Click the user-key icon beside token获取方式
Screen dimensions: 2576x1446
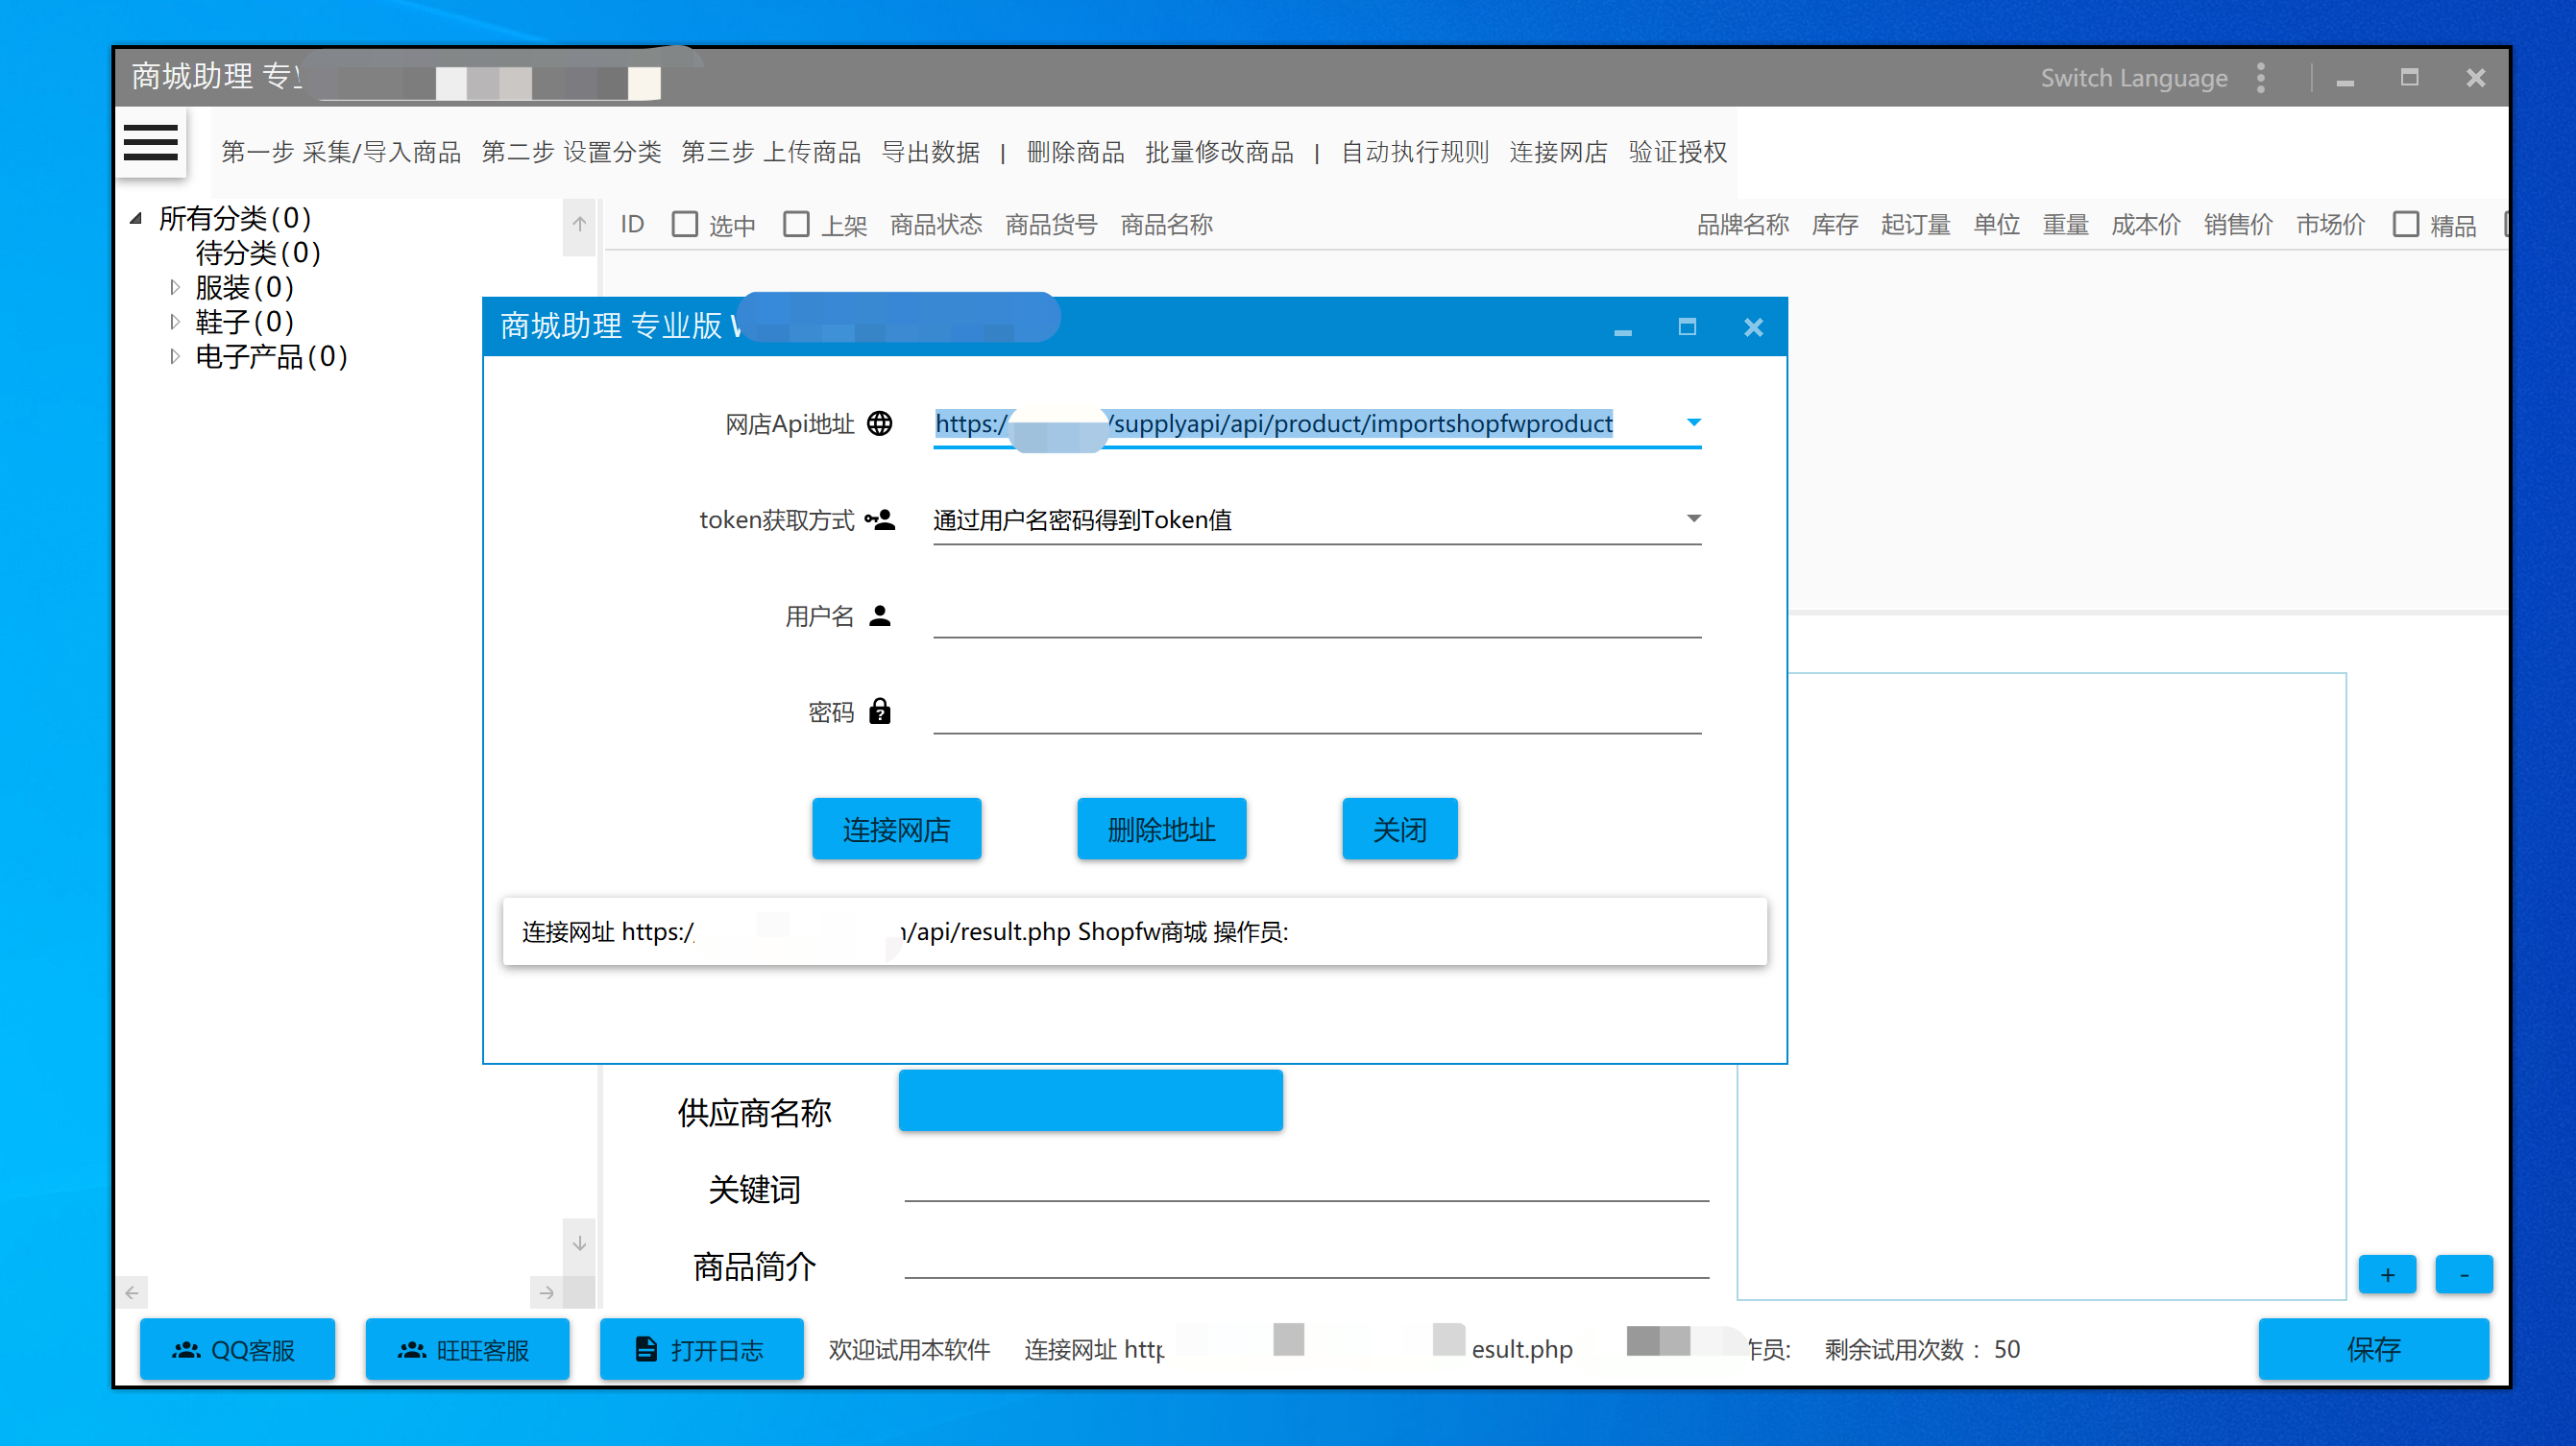(x=880, y=520)
